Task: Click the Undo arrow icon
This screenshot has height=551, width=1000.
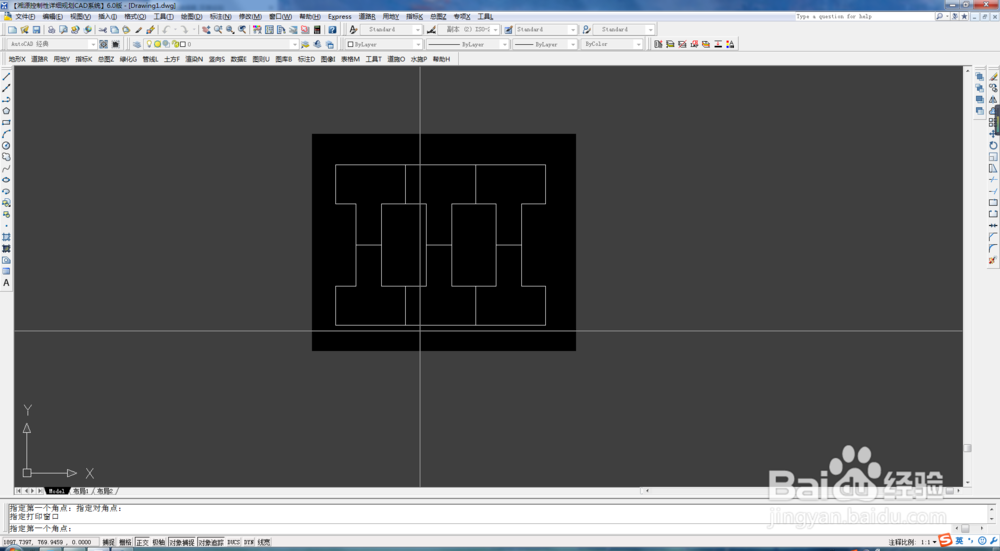Action: [x=166, y=30]
